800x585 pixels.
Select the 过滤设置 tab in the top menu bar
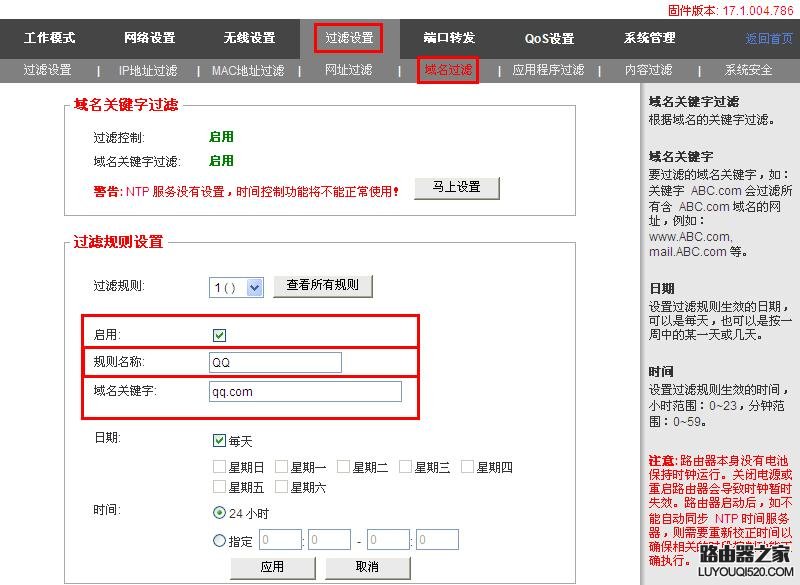point(349,38)
